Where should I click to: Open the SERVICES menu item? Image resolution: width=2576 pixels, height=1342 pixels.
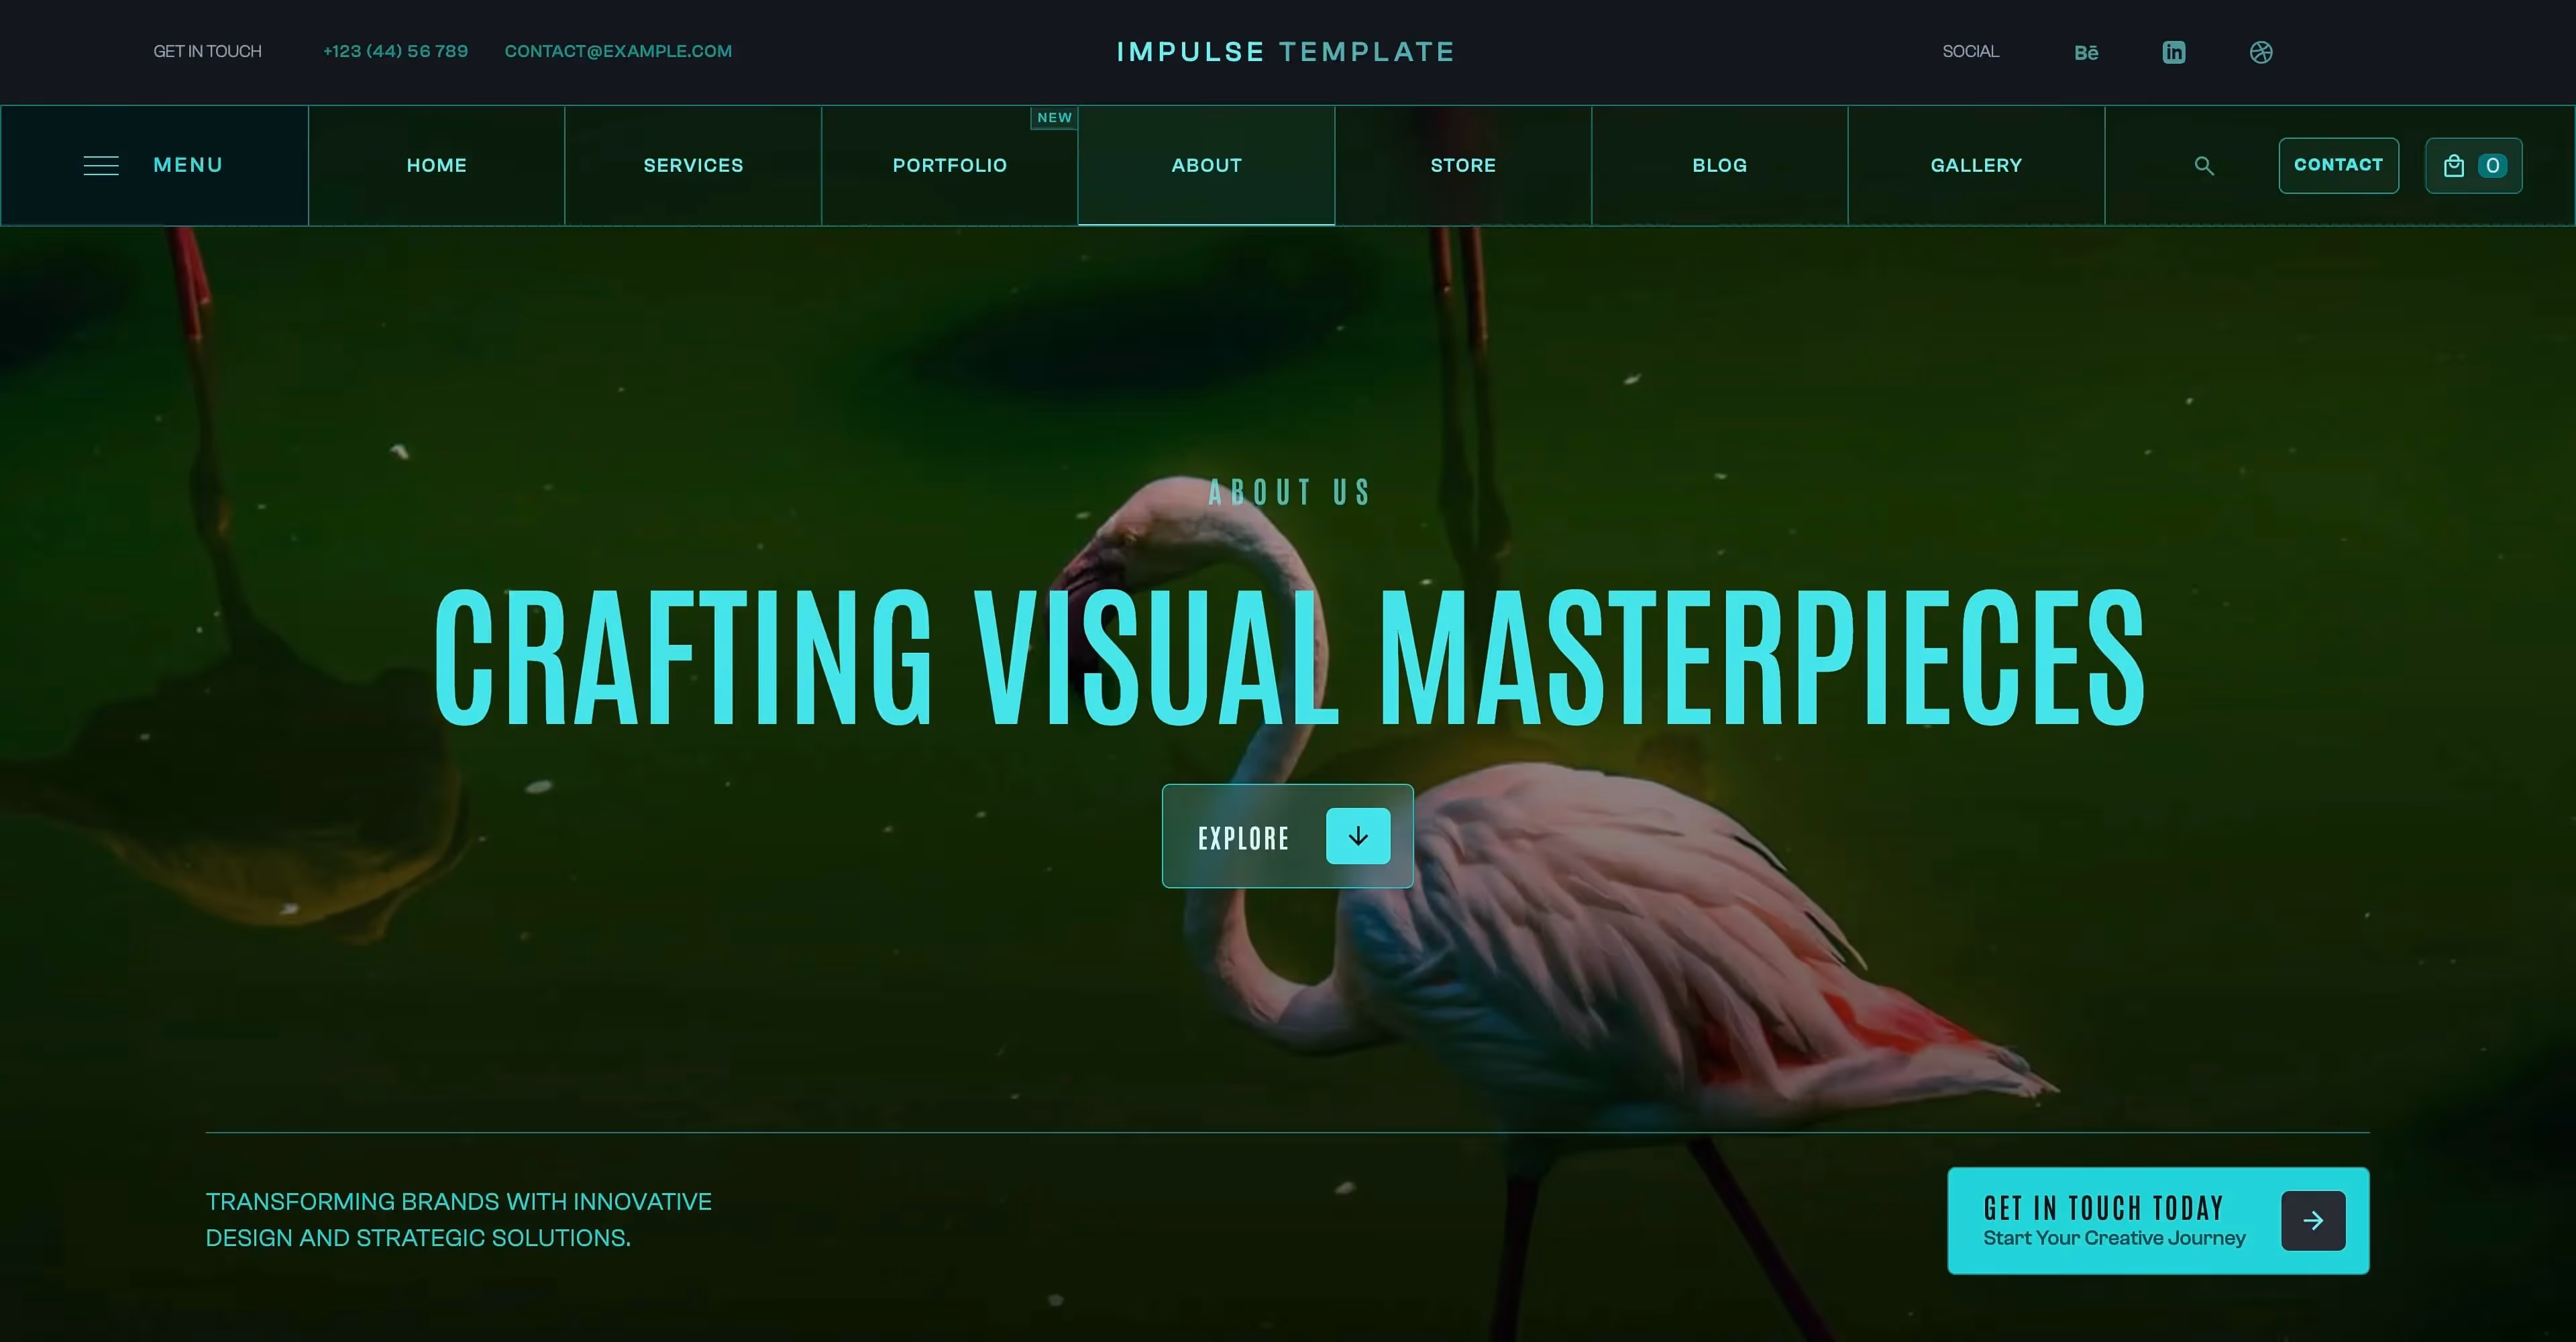(x=693, y=165)
